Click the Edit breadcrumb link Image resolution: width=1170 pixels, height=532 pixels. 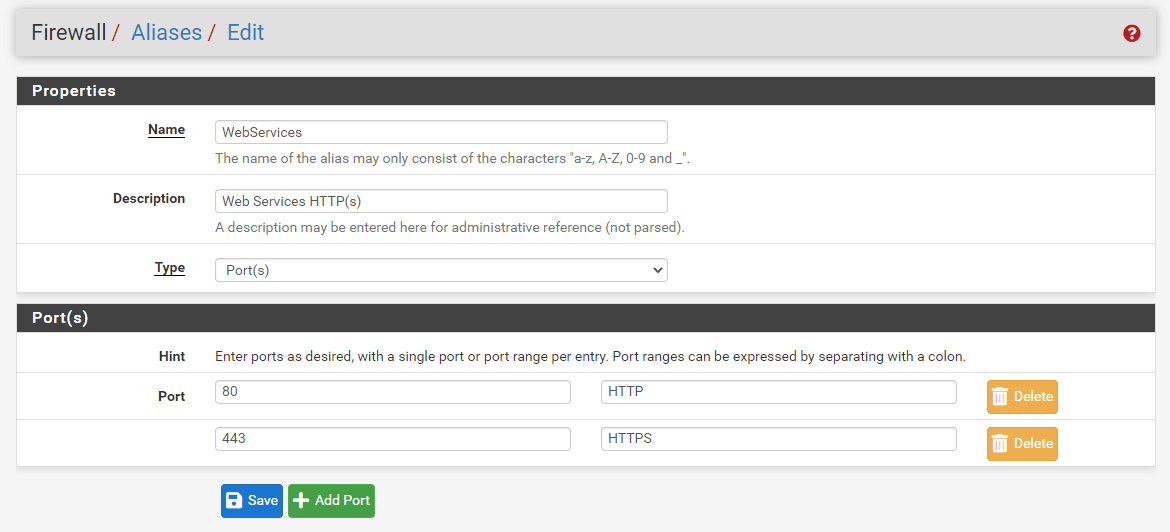[x=245, y=33]
